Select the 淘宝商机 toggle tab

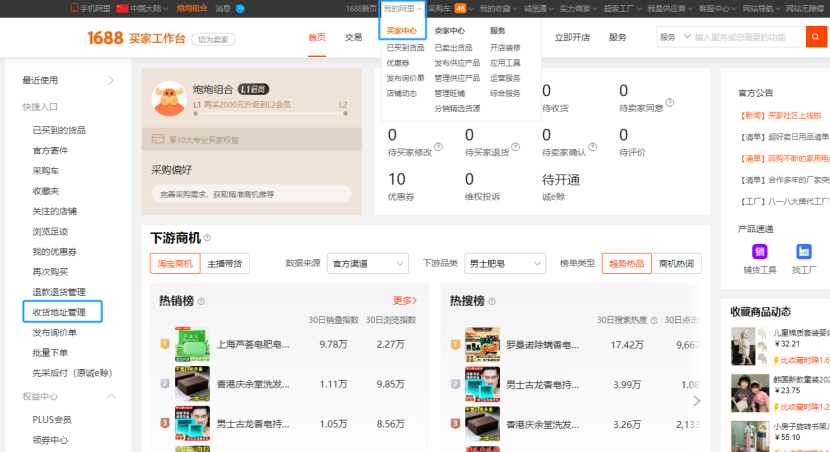[x=175, y=264]
